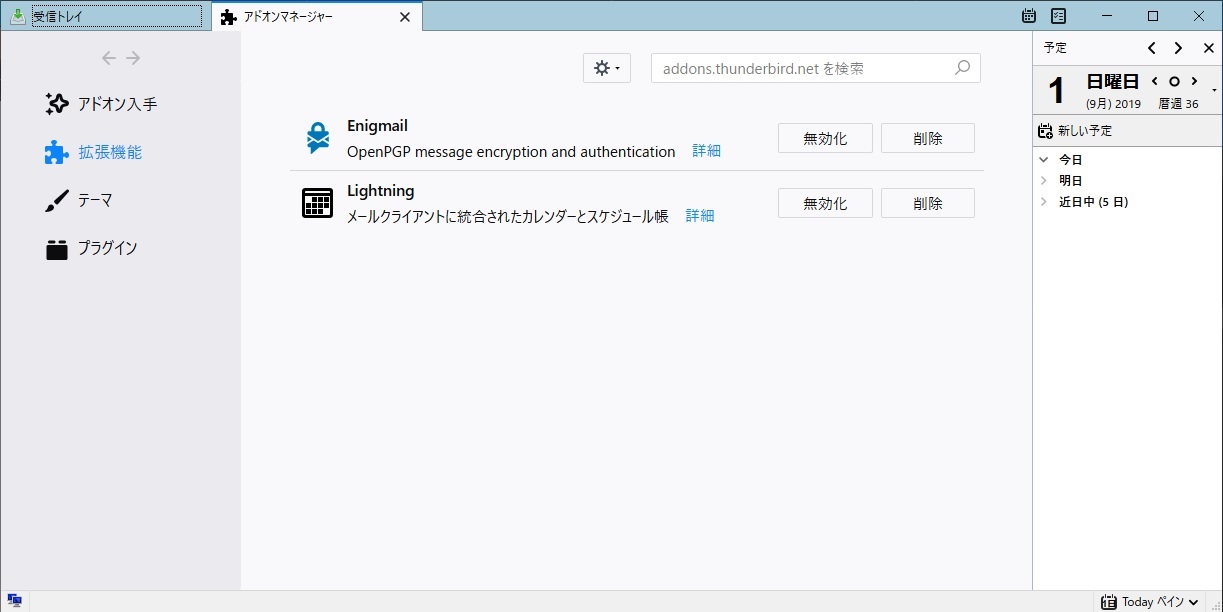This screenshot has height=612, width=1223.
Task: Expand the 今日 agenda section
Action: [x=1044, y=160]
